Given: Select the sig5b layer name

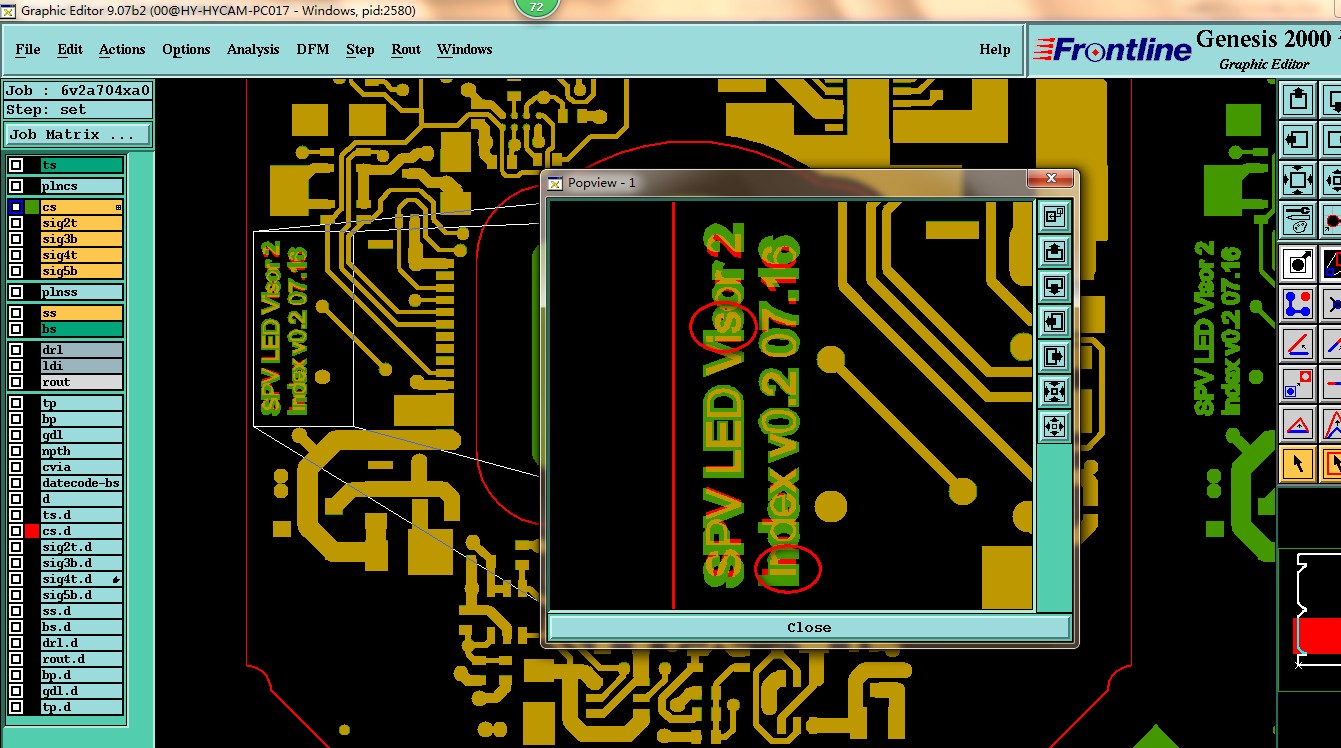Looking at the screenshot, I should click(81, 271).
